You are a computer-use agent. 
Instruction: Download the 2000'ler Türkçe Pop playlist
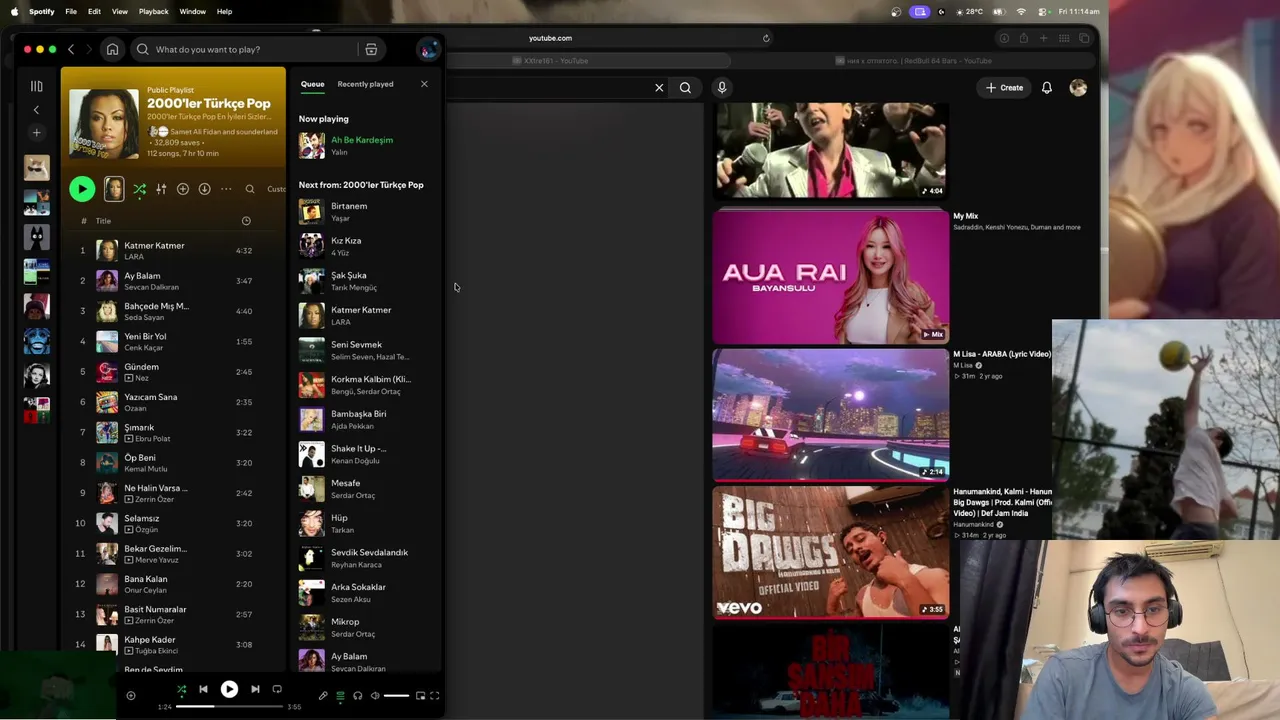(204, 189)
